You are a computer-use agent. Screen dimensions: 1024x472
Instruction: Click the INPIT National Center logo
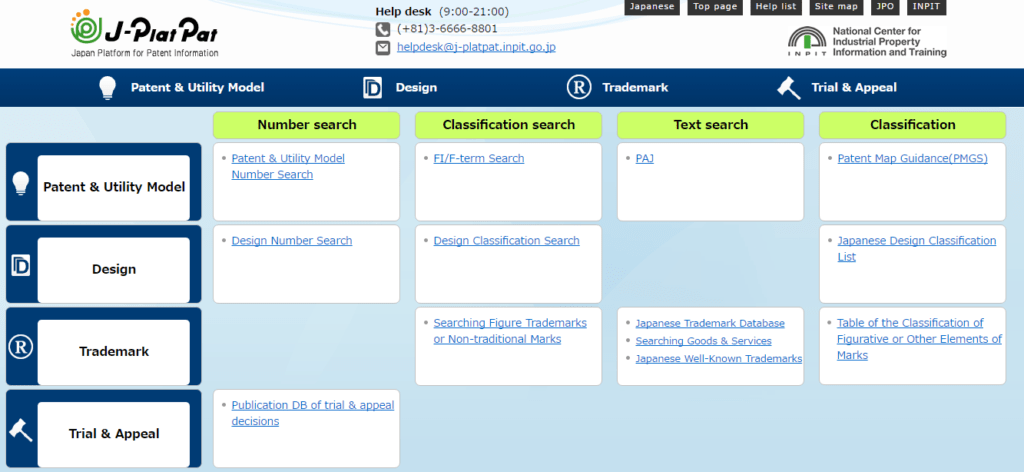[x=867, y=42]
